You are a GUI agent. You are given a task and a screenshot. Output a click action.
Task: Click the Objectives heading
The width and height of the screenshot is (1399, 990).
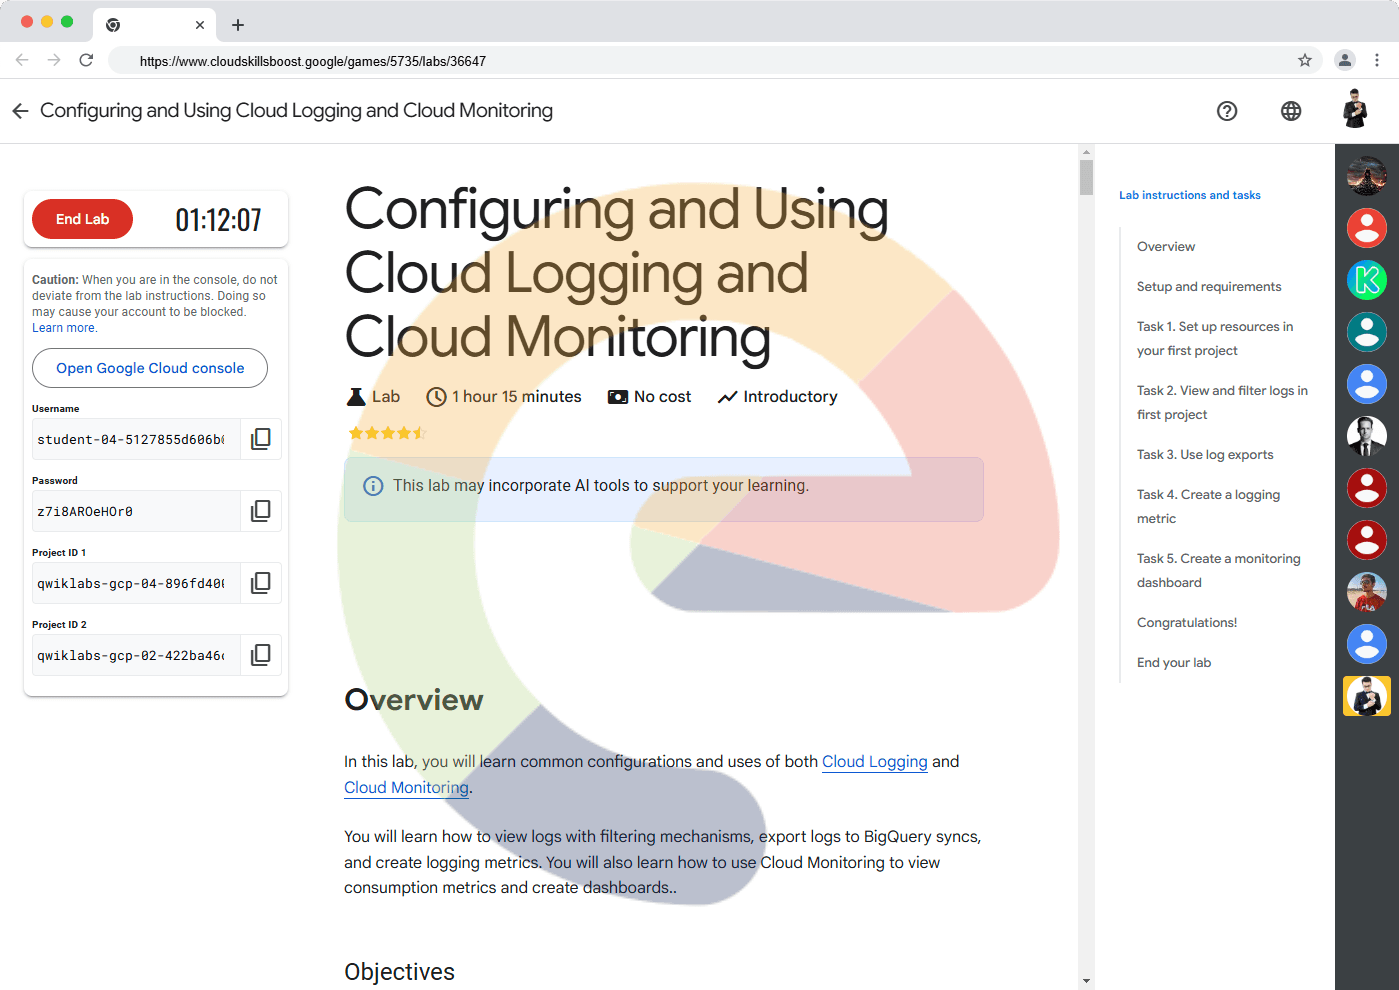399,972
